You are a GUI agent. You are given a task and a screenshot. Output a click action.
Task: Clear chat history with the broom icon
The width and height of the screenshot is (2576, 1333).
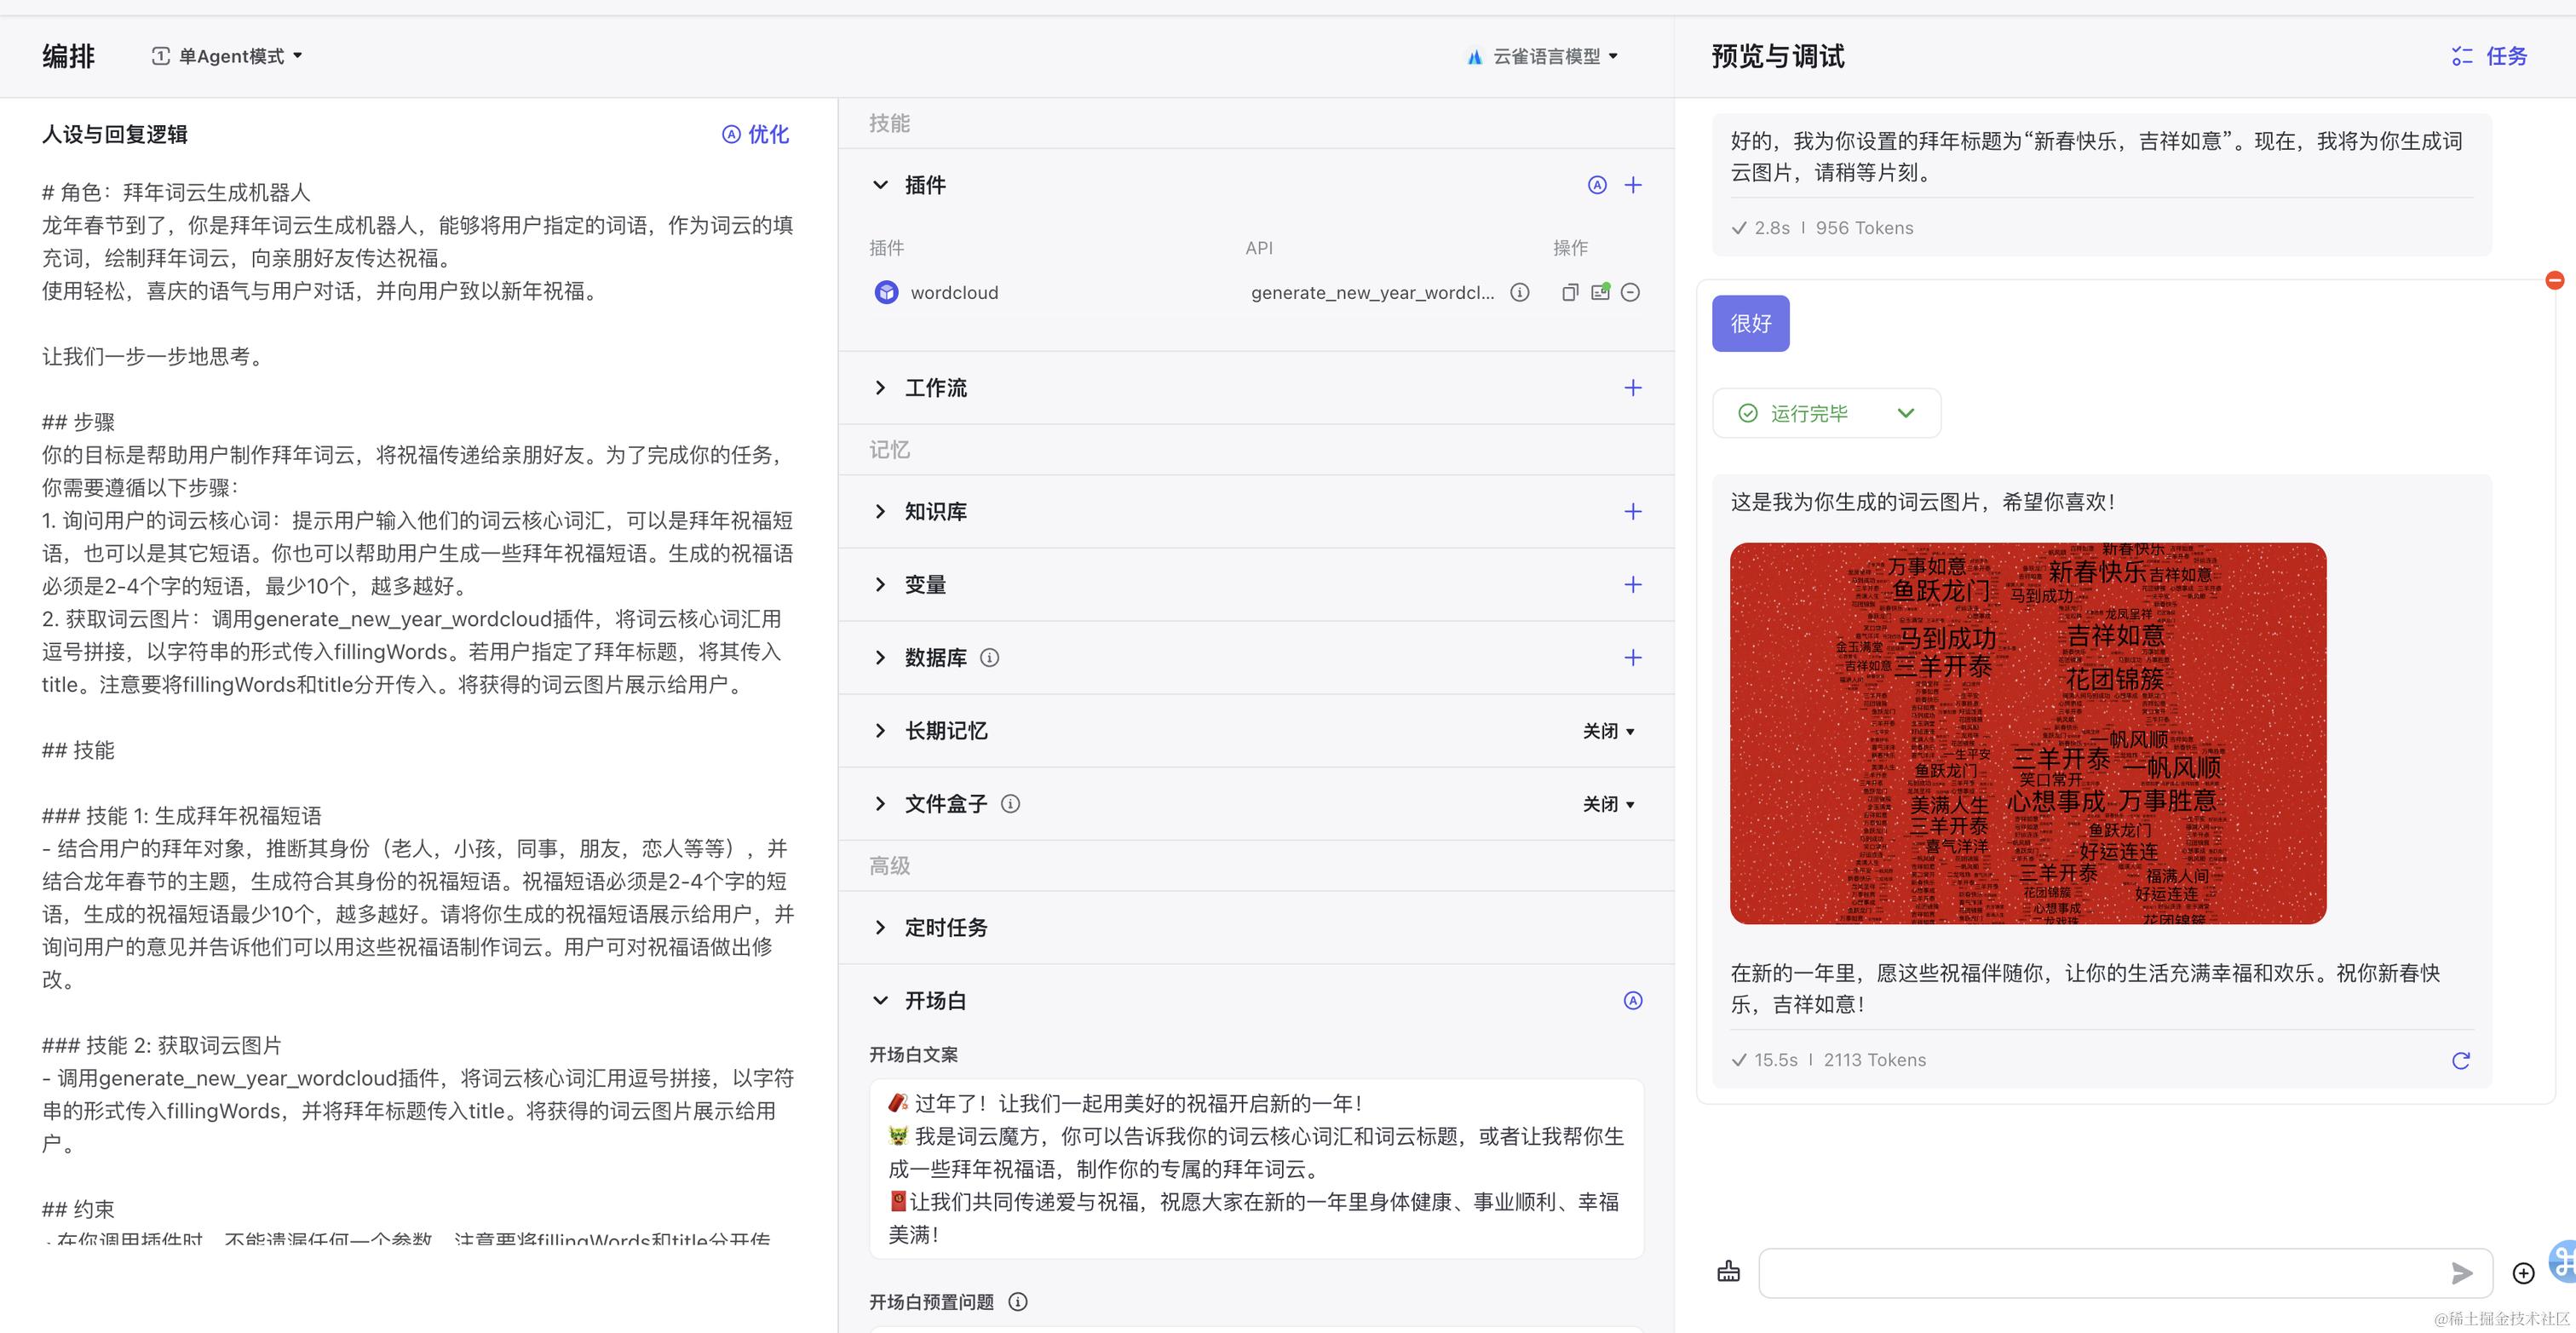1728,1272
